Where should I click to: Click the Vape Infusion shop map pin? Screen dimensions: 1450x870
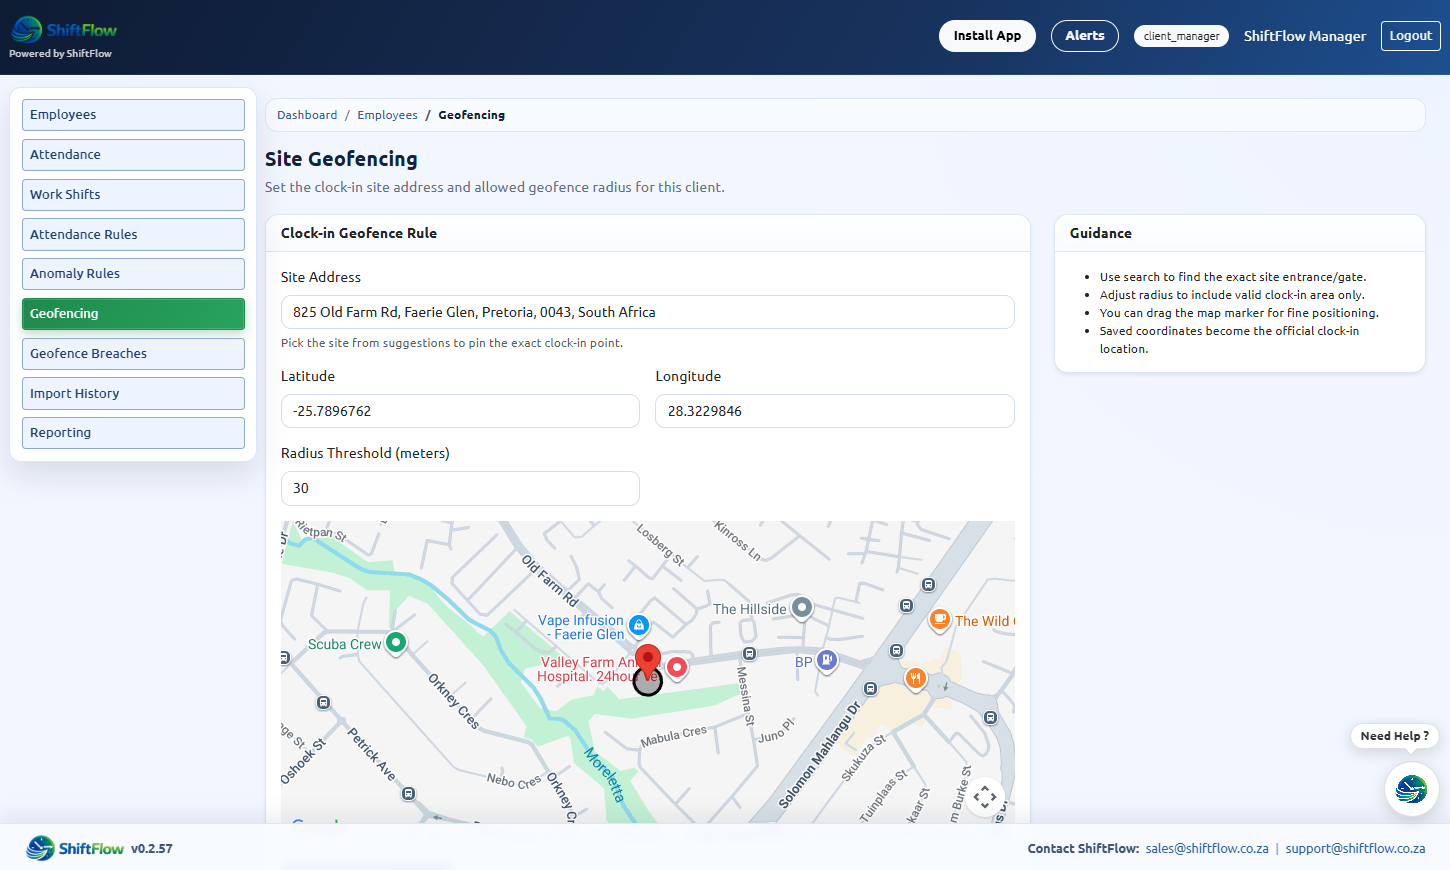tap(639, 625)
